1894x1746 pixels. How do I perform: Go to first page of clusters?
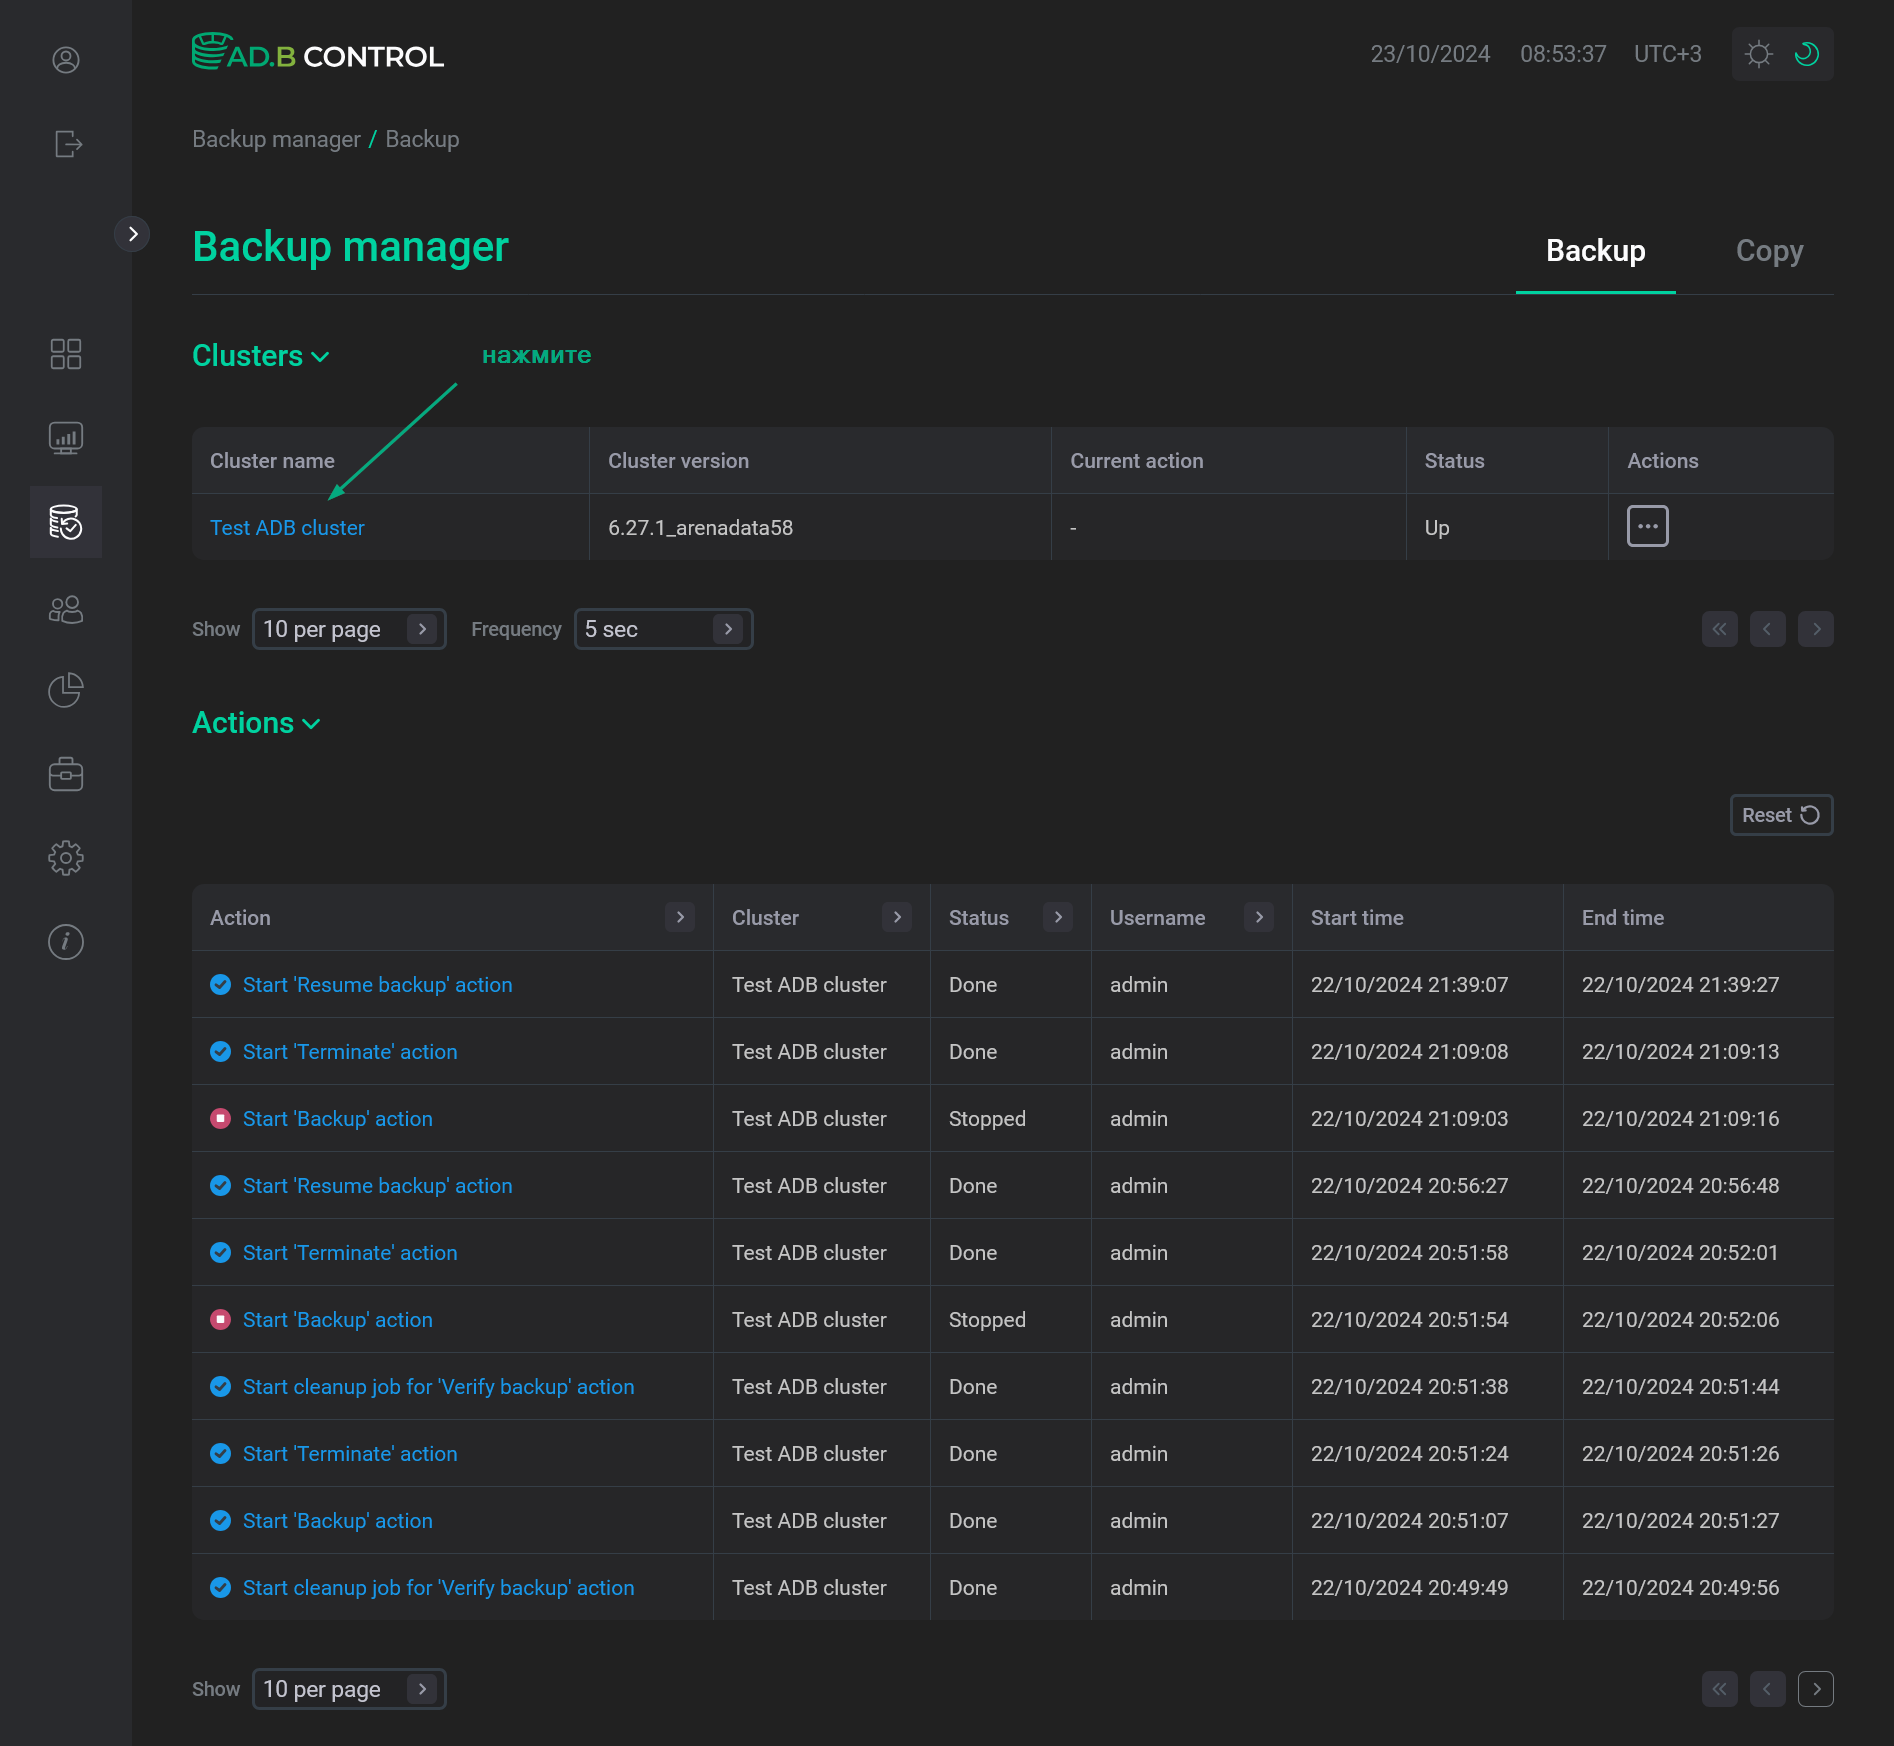pos(1719,629)
